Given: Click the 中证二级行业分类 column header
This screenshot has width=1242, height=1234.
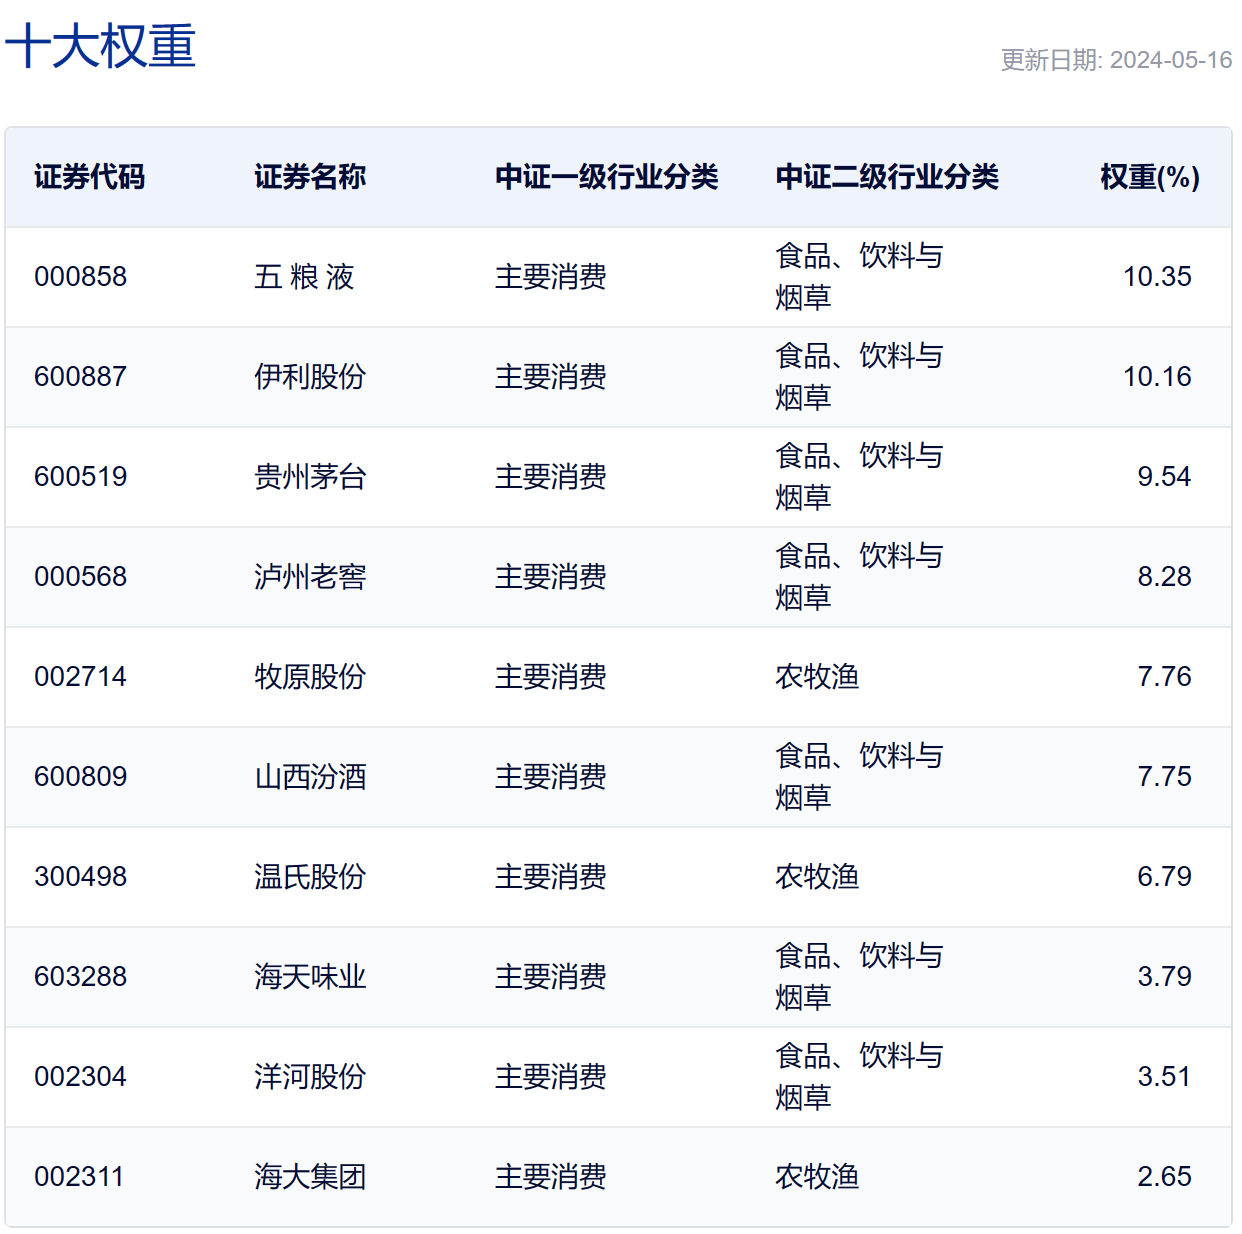Looking at the screenshot, I should click(887, 177).
